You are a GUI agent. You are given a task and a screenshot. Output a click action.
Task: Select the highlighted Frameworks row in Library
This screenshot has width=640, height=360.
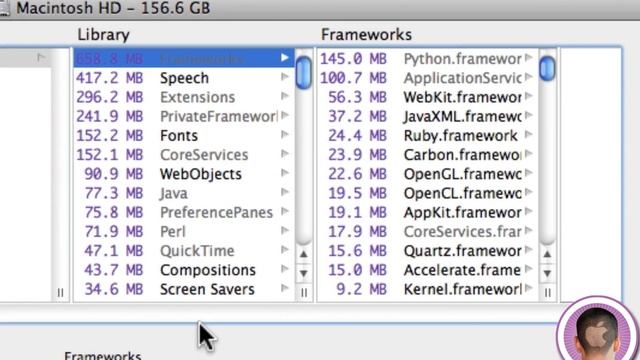tap(184, 58)
